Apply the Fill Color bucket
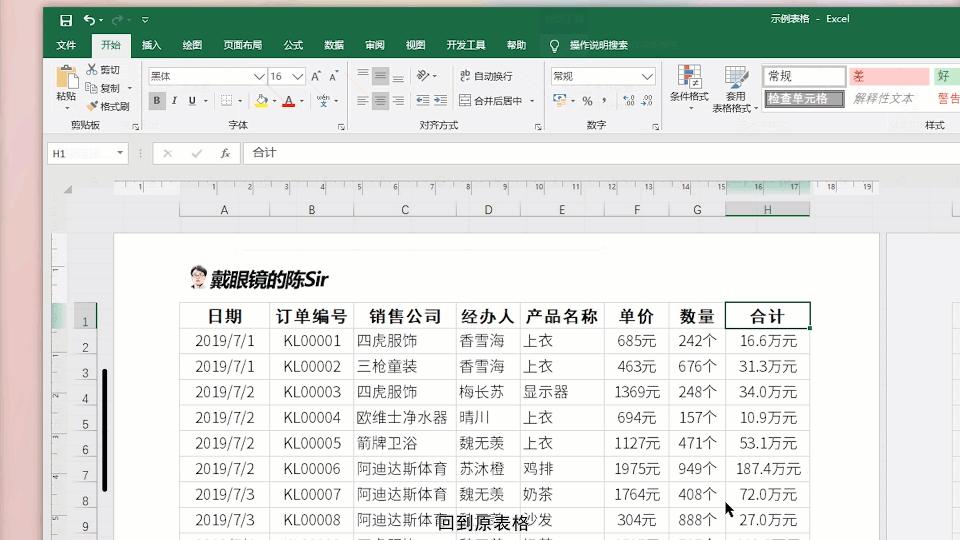 [x=261, y=100]
